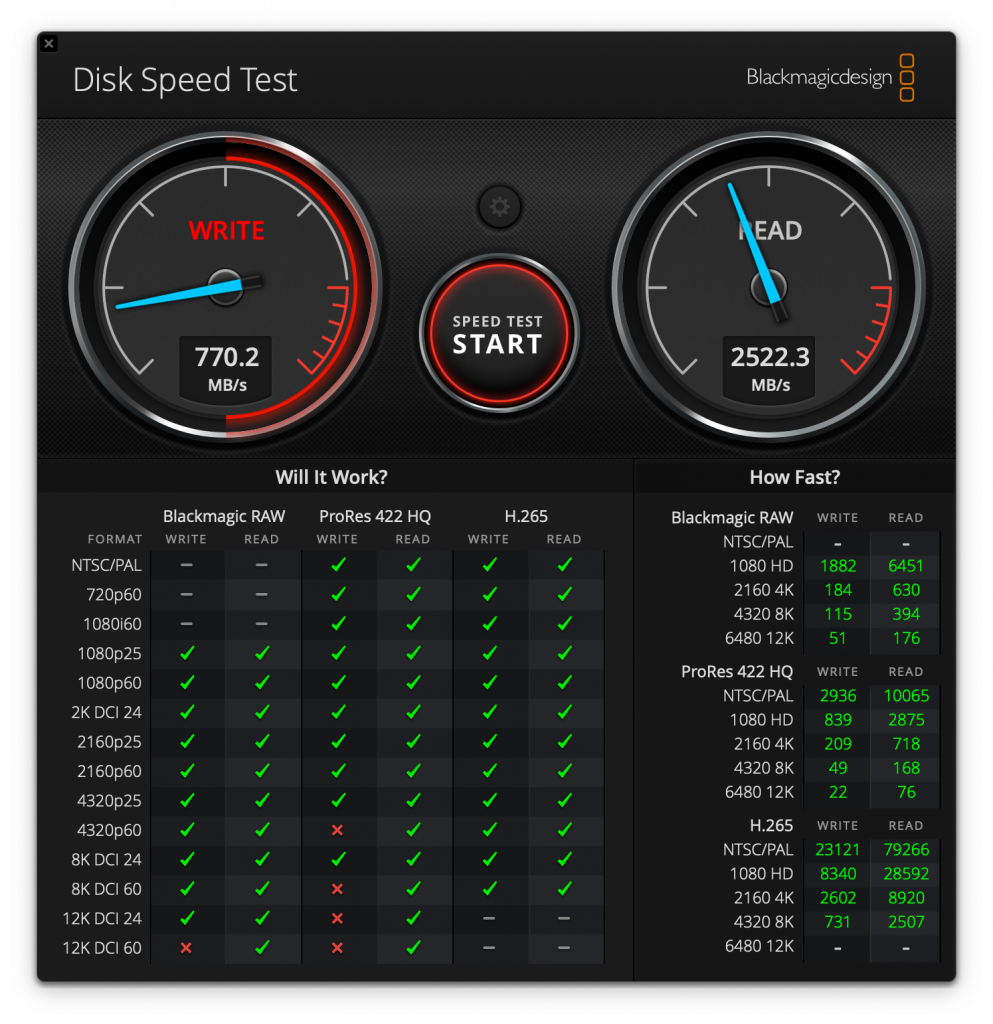
Task: Click 720p60 ProRes read checkmark
Action: coord(413,594)
